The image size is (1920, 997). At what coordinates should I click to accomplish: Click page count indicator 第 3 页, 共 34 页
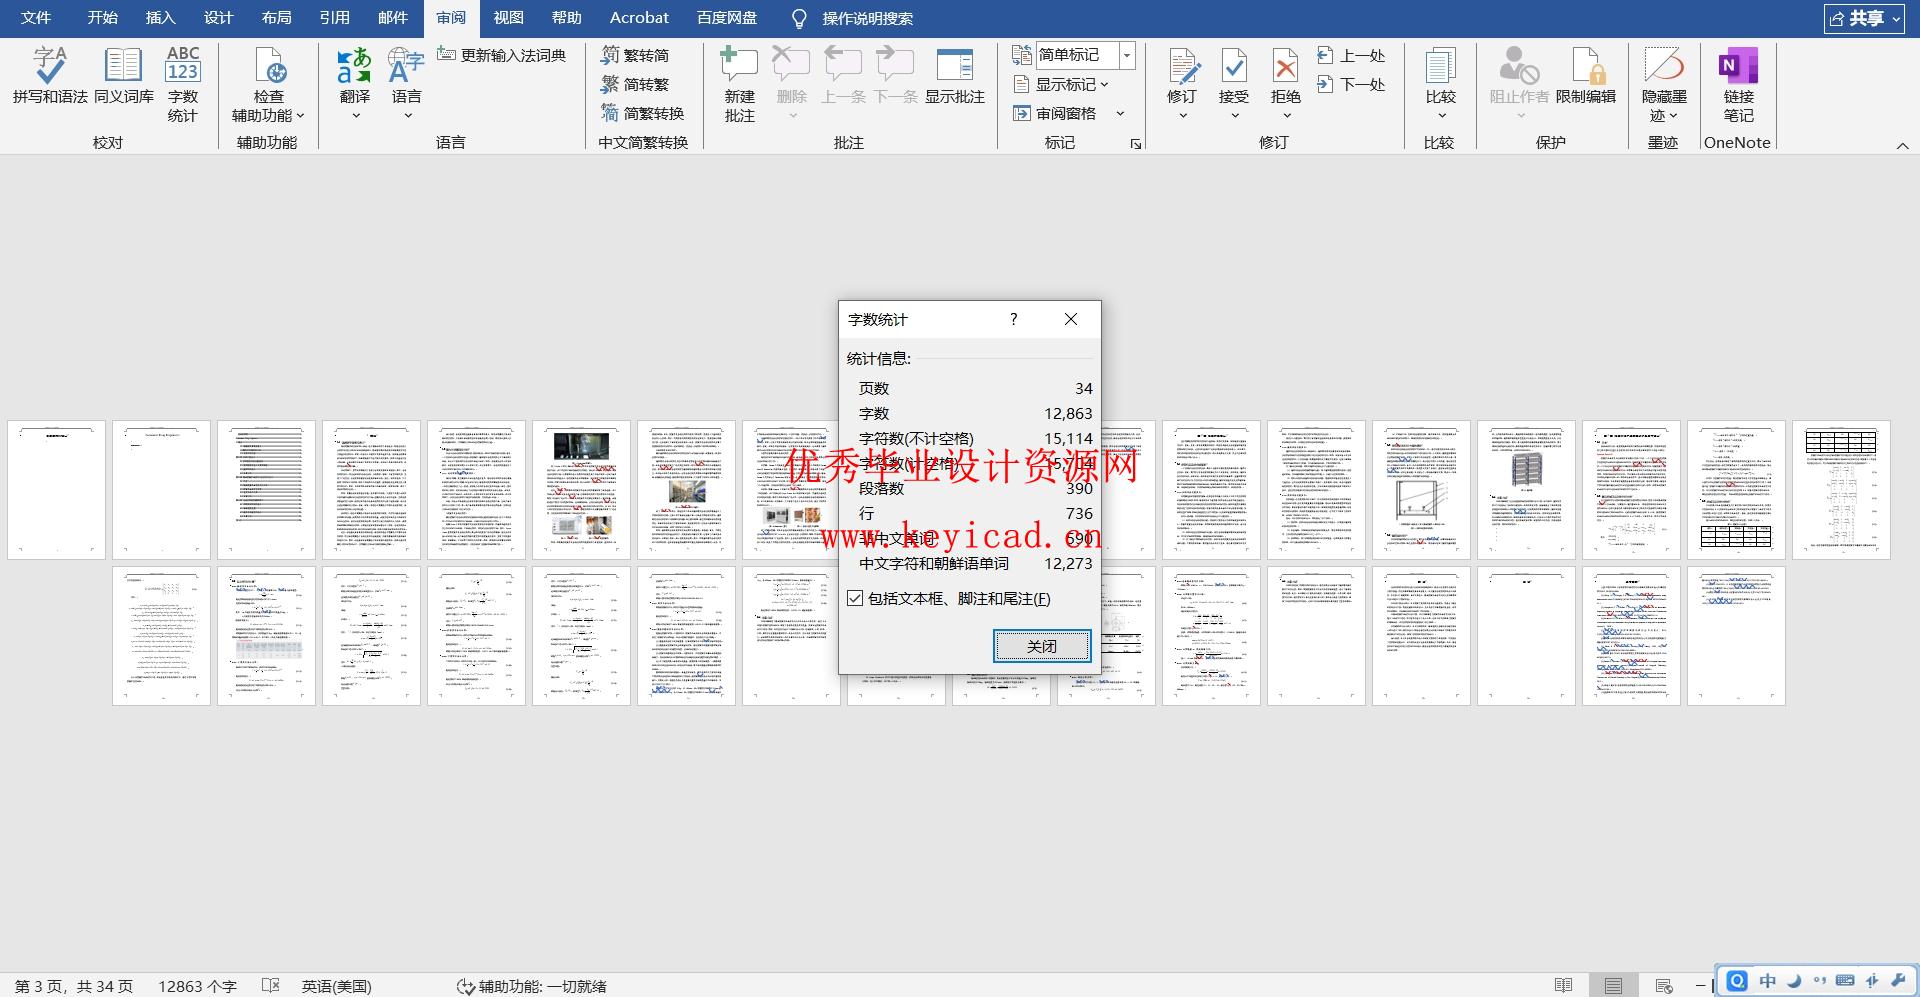tap(73, 986)
